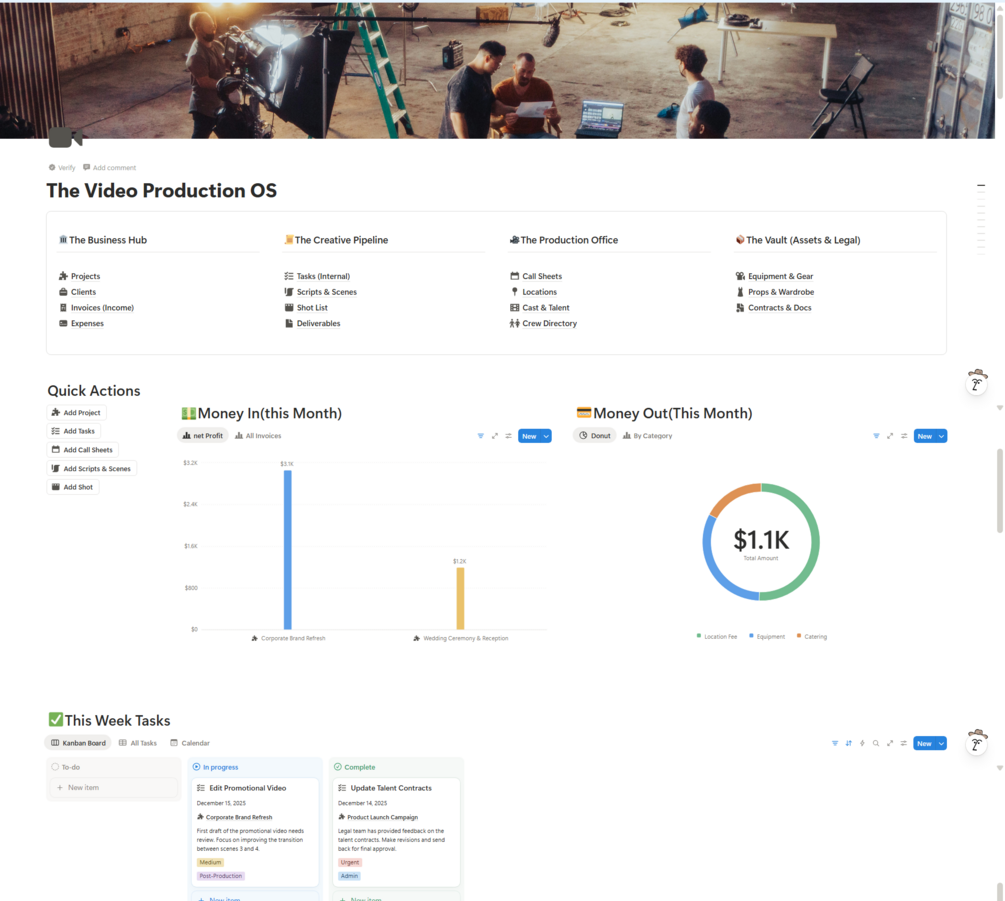Open New dropdown arrow in Money Out section
Viewport: 1005px width, 901px height.
click(x=942, y=436)
